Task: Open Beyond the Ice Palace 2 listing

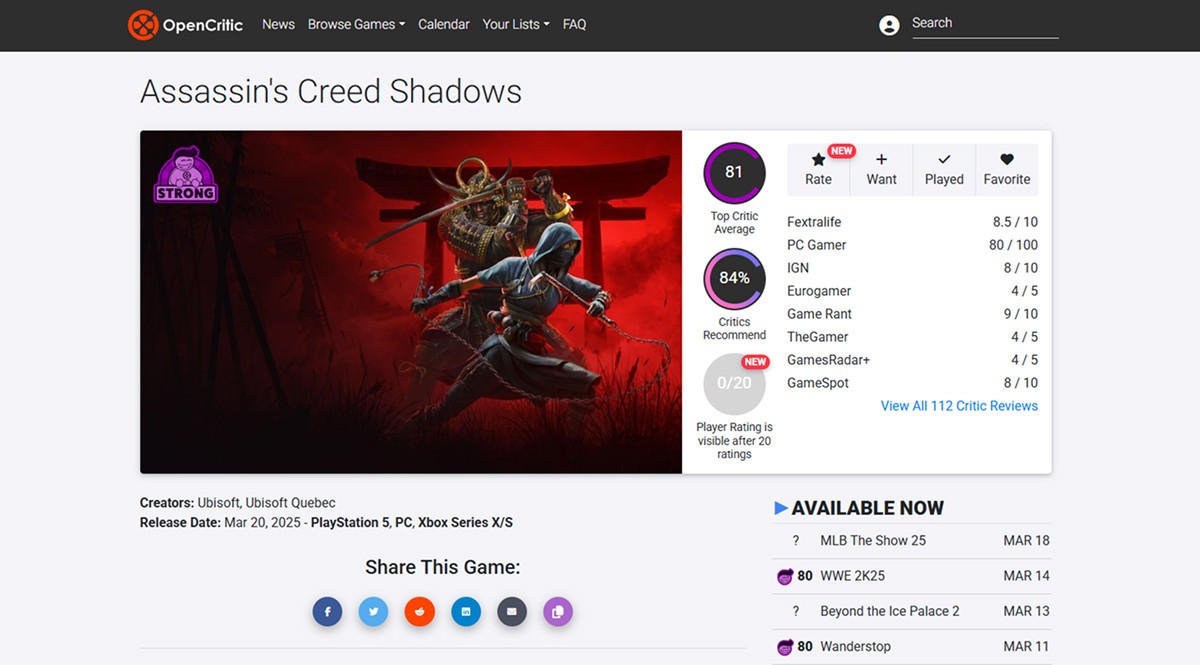Action: point(890,611)
